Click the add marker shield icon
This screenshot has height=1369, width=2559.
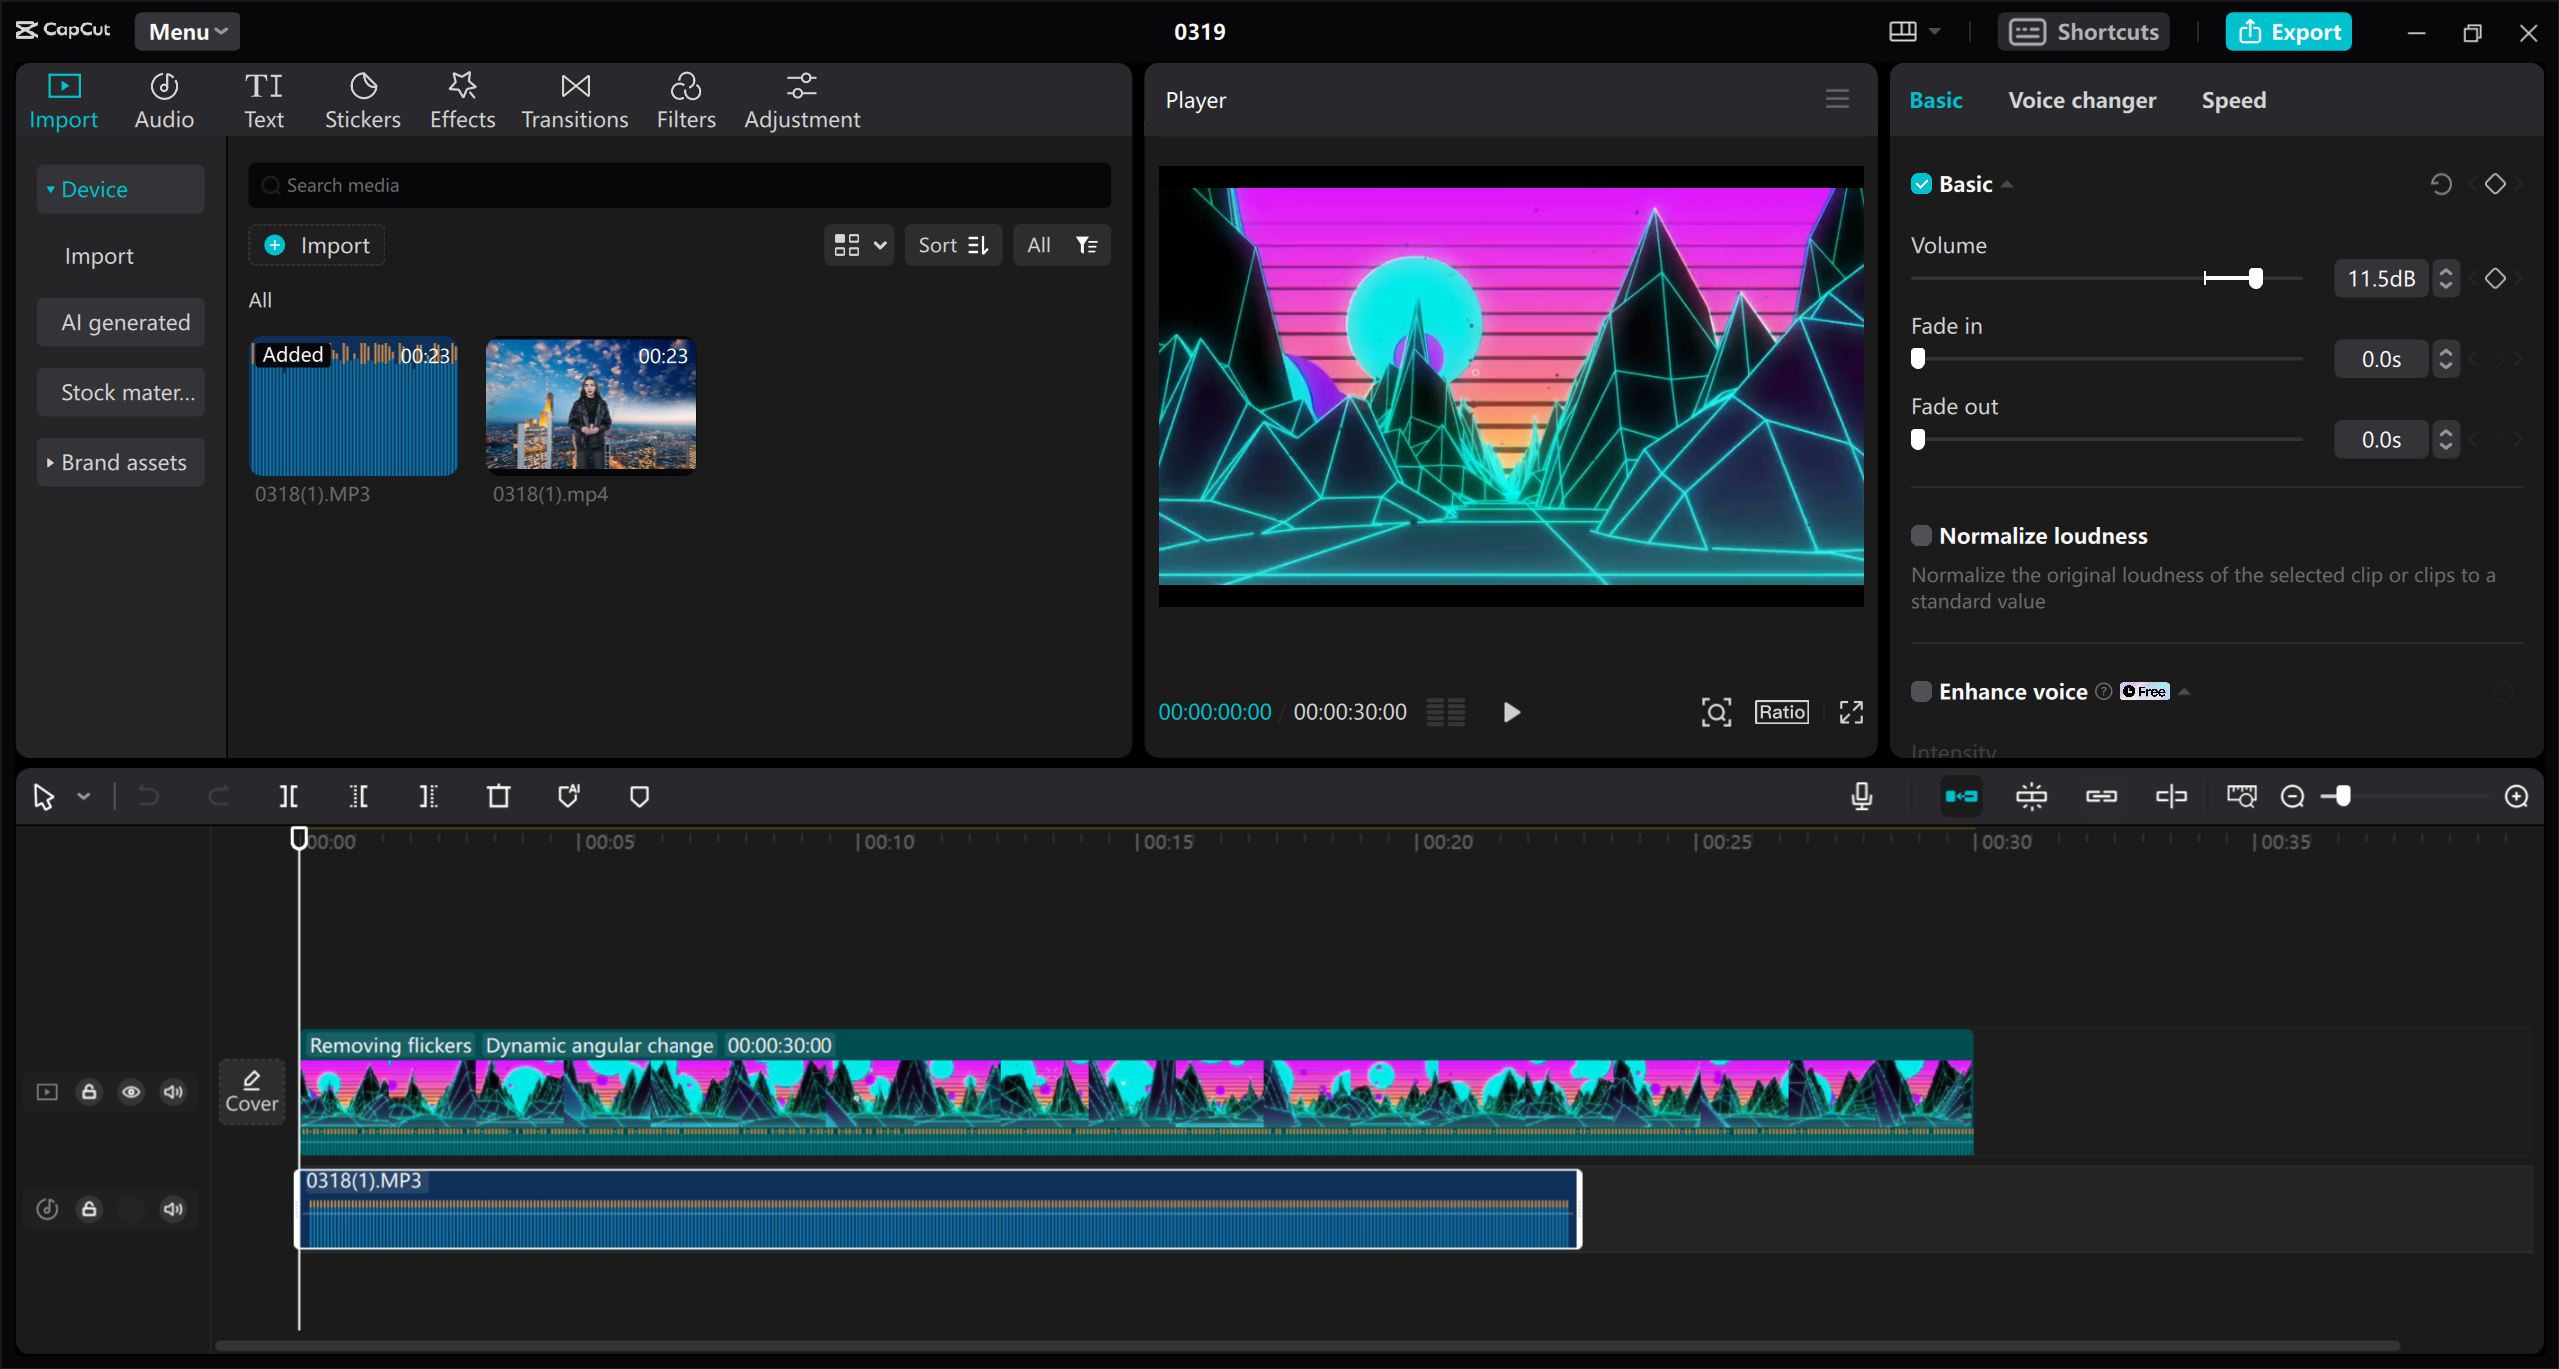639,796
